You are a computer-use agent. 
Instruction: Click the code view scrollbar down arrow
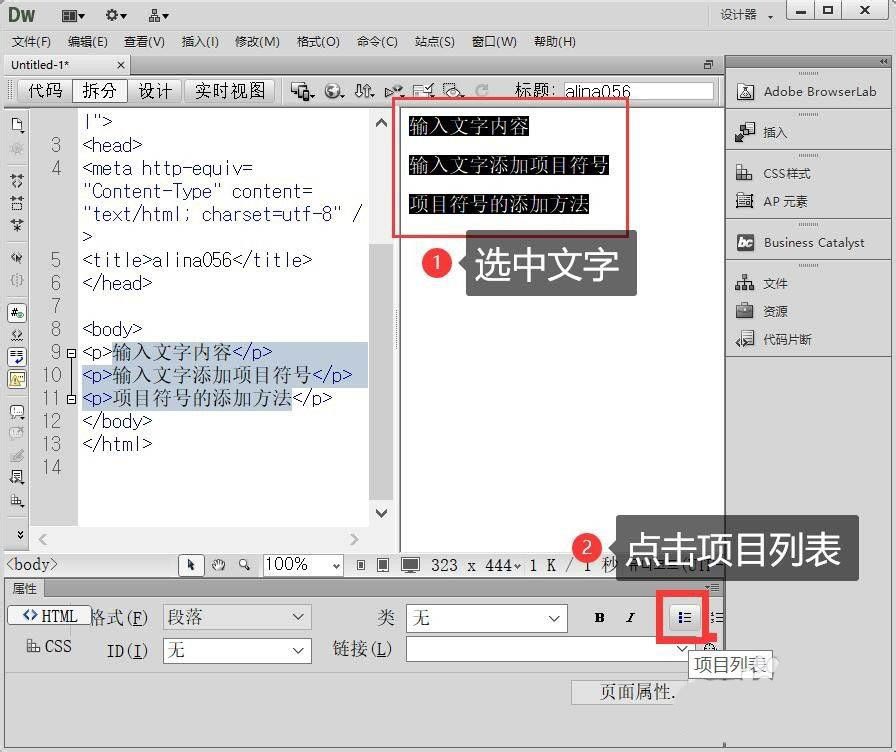[x=380, y=512]
